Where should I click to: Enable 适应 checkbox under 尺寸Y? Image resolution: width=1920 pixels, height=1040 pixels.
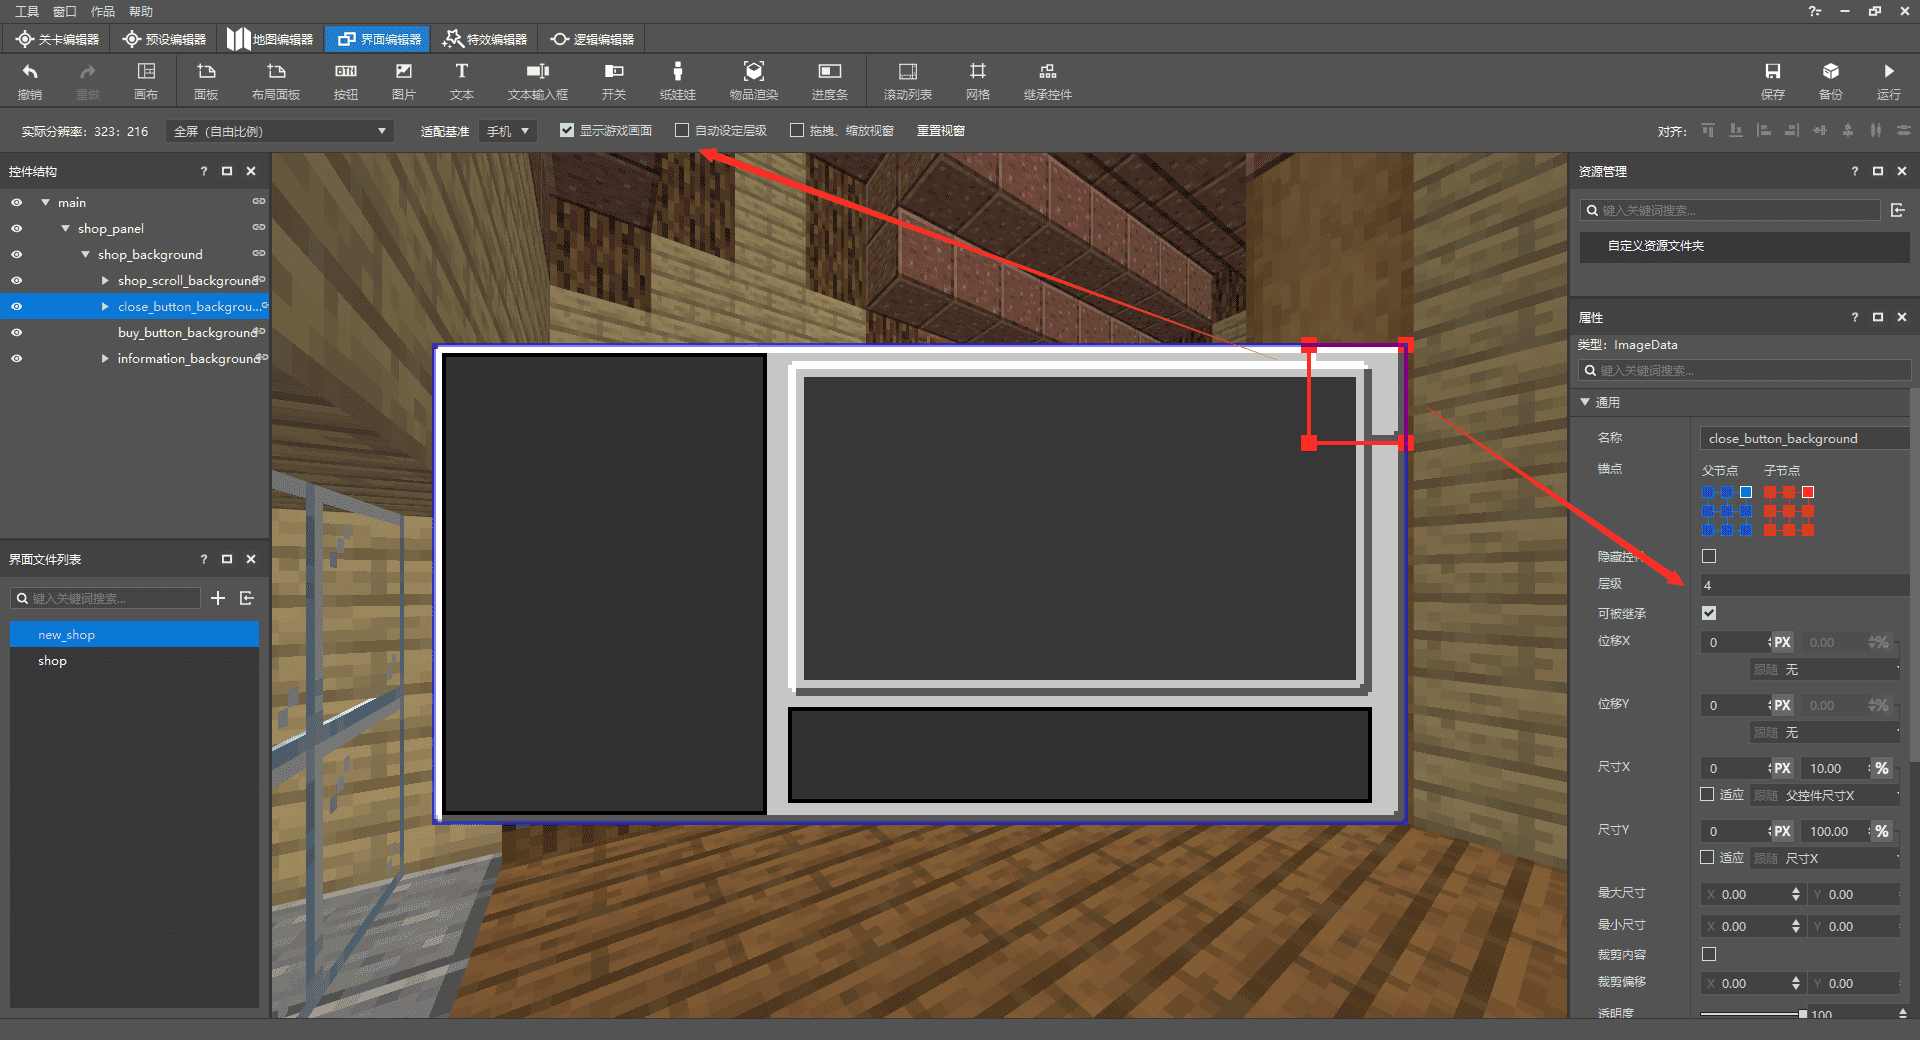coord(1708,857)
